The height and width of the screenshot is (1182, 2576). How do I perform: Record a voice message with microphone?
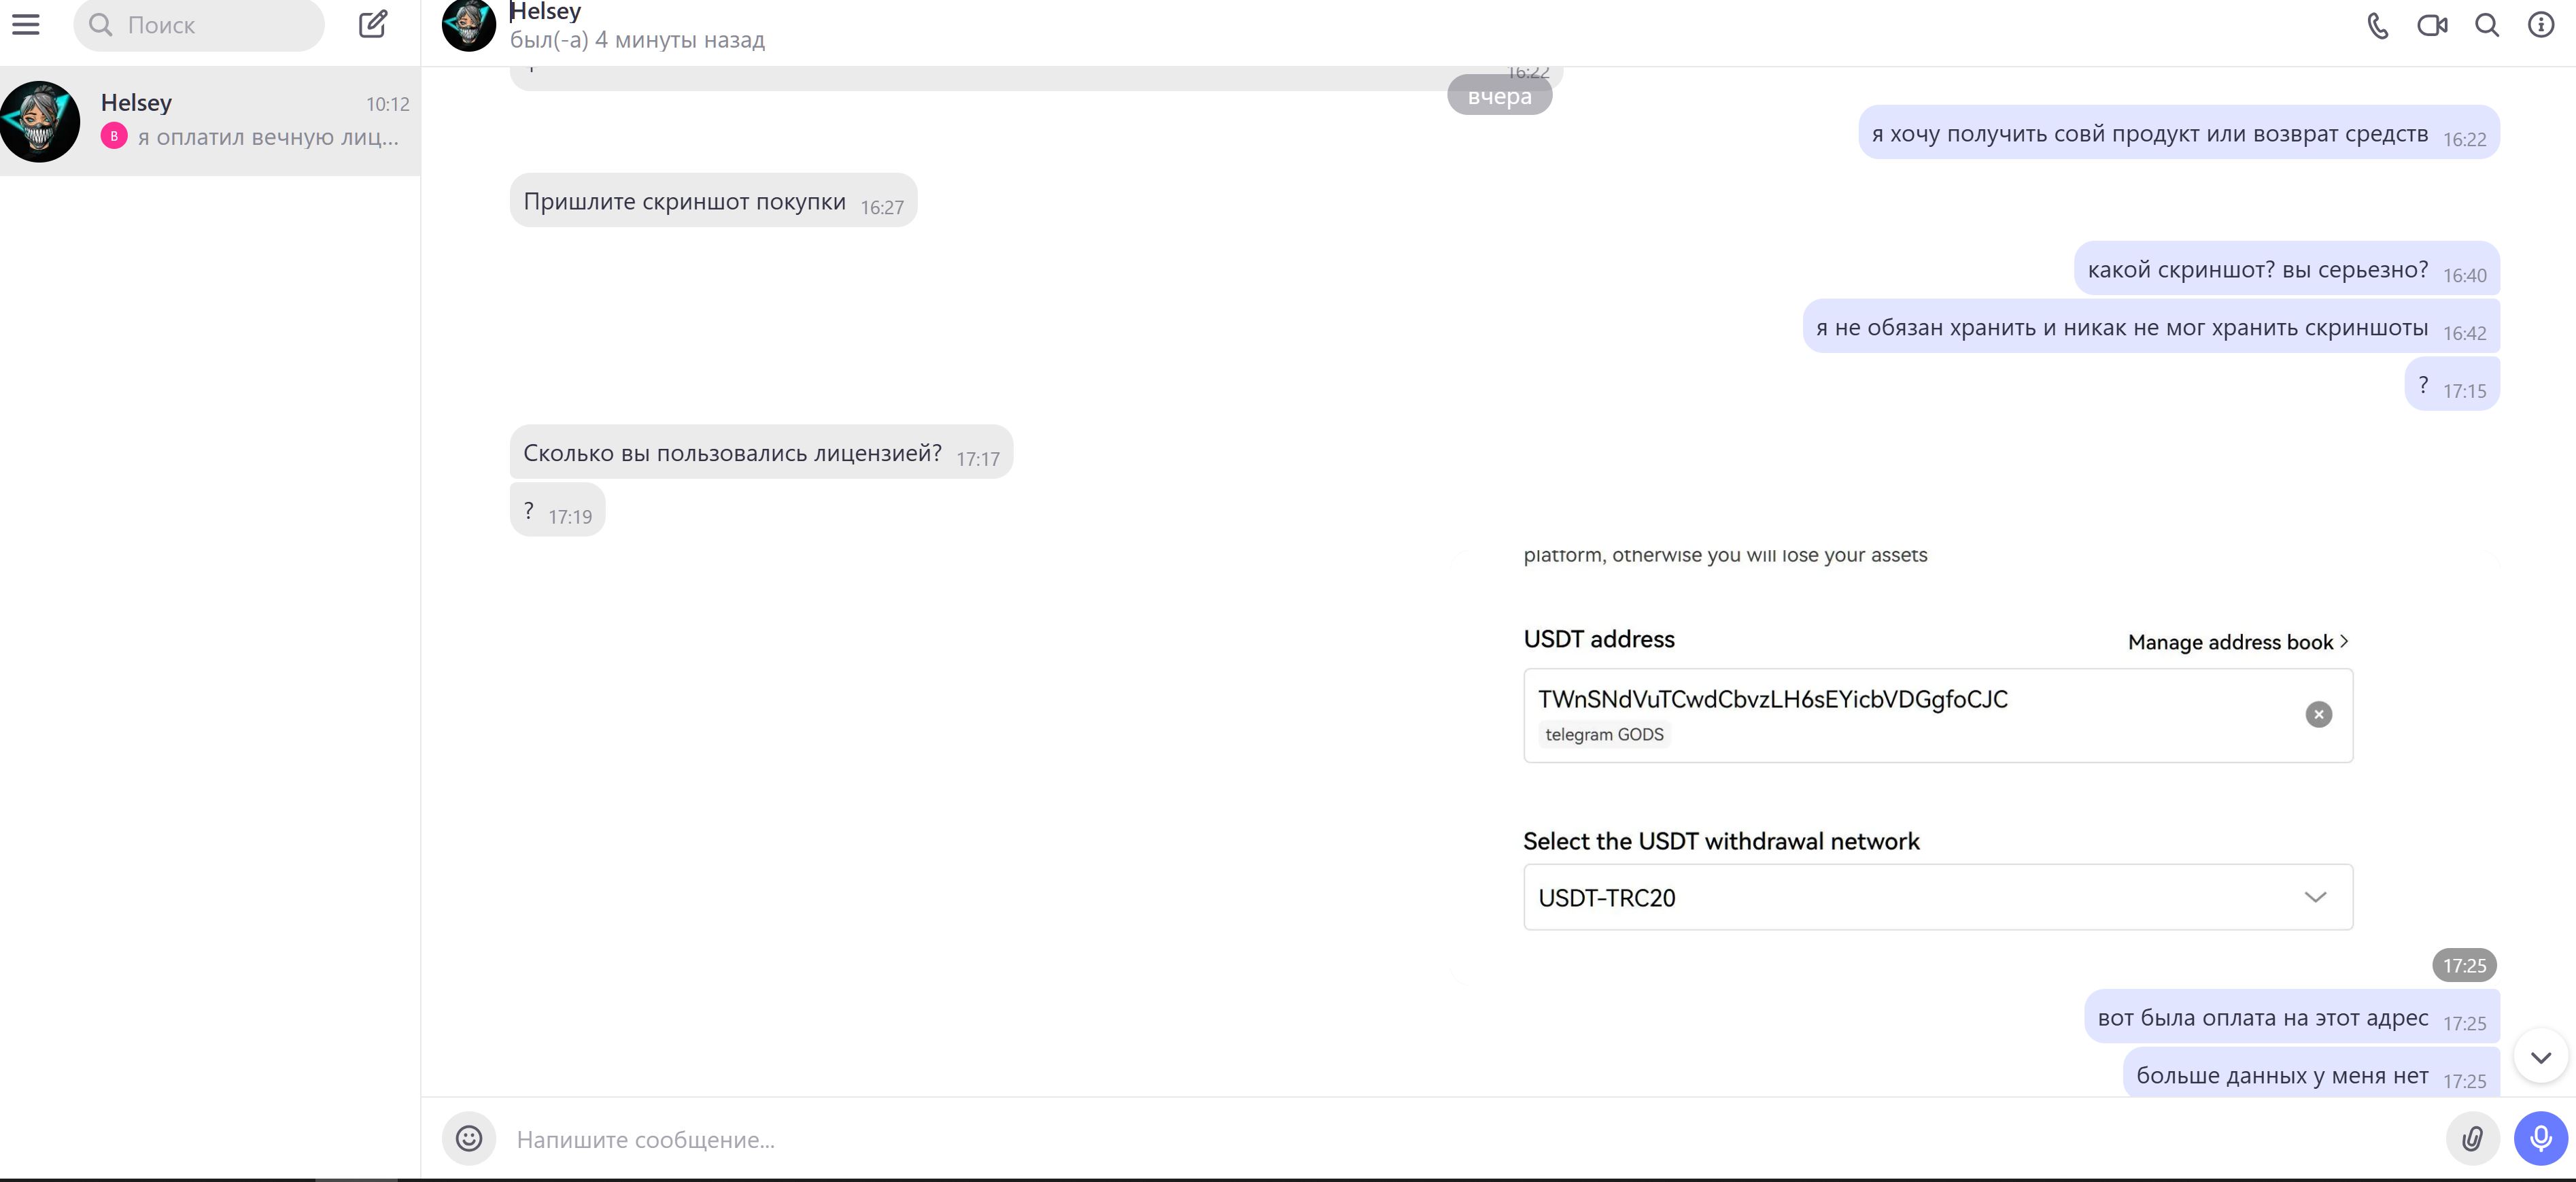[x=2540, y=1138]
